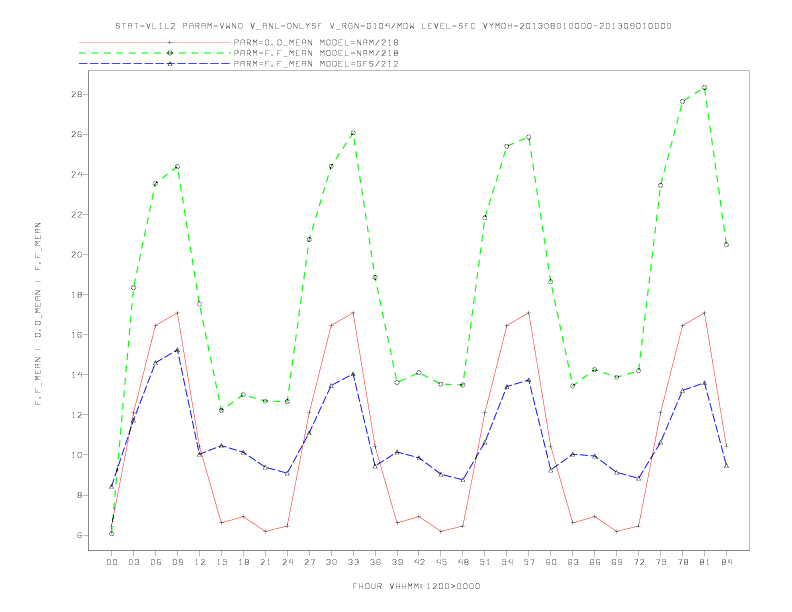Click the x-axis title FHOUR VHHMM
Viewport: 792px width, 612px height.
[416, 586]
